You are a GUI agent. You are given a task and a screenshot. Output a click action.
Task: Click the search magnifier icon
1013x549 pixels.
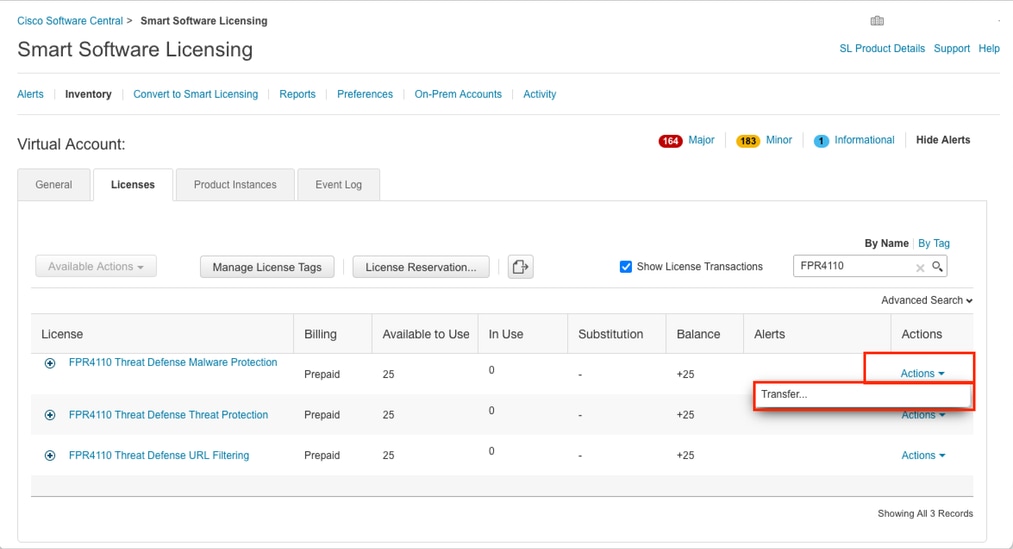click(x=937, y=266)
